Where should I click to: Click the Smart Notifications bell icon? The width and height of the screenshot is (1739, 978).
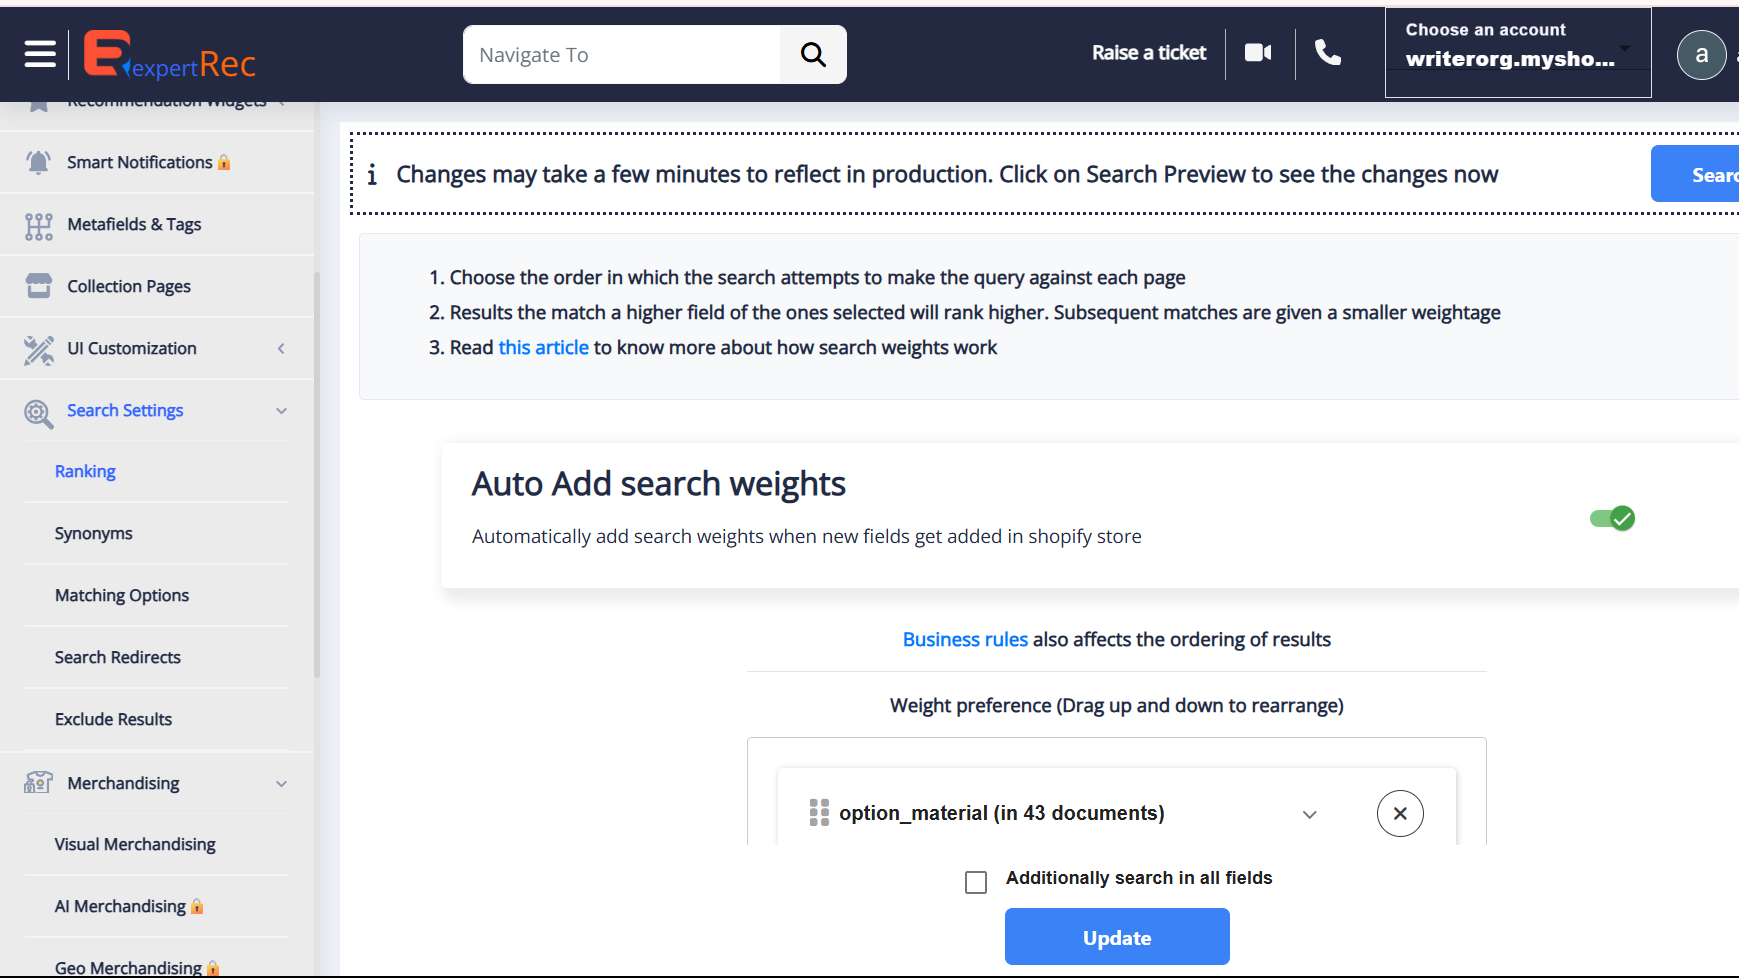pyautogui.click(x=39, y=162)
